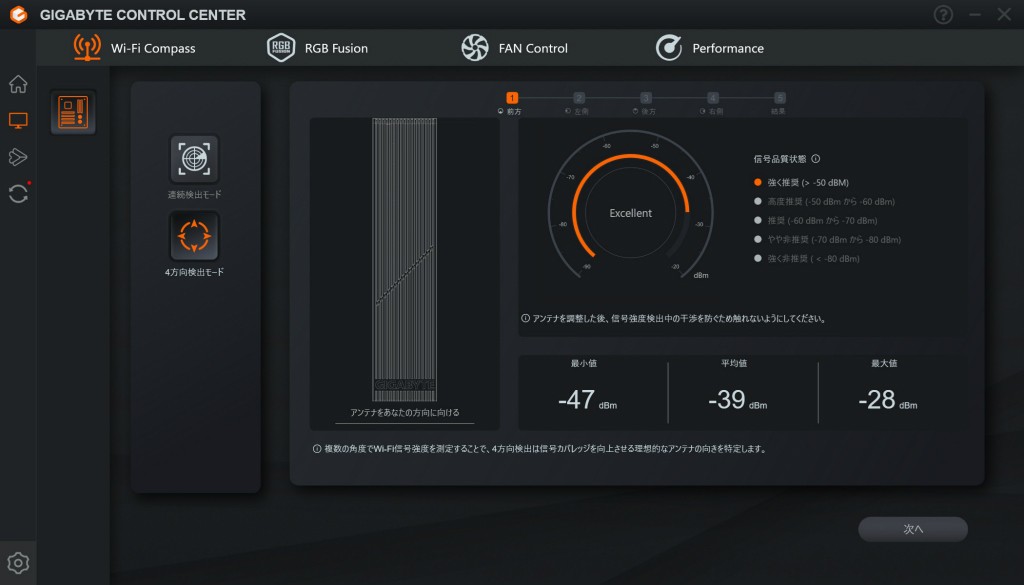Viewport: 1024px width, 585px height.
Task: Click the maximum value -28 dBm
Action: (888, 400)
